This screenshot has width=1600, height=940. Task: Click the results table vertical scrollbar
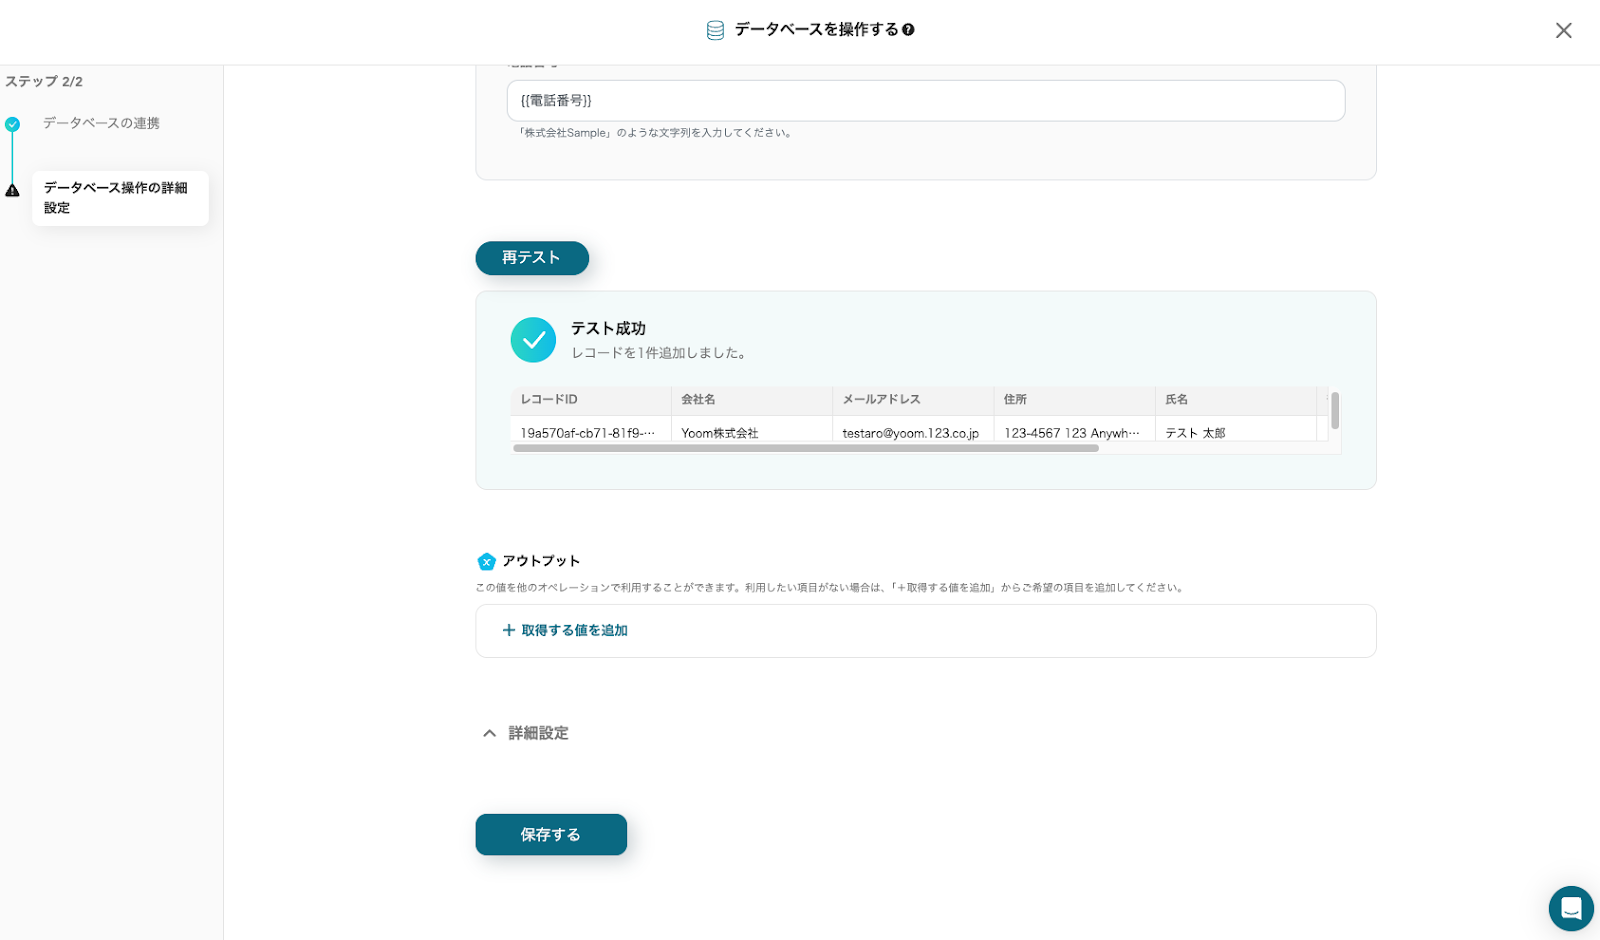coord(1334,410)
